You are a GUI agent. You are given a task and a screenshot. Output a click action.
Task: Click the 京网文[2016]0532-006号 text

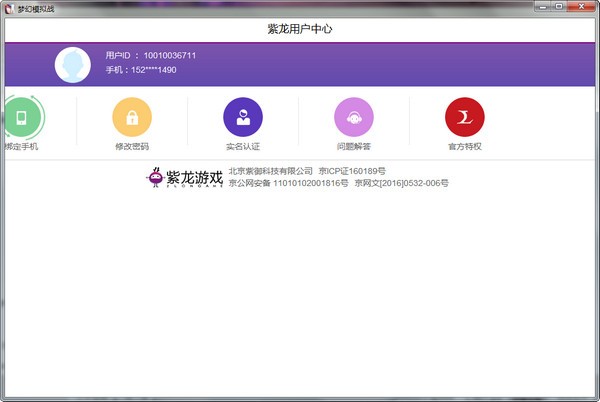coord(402,183)
